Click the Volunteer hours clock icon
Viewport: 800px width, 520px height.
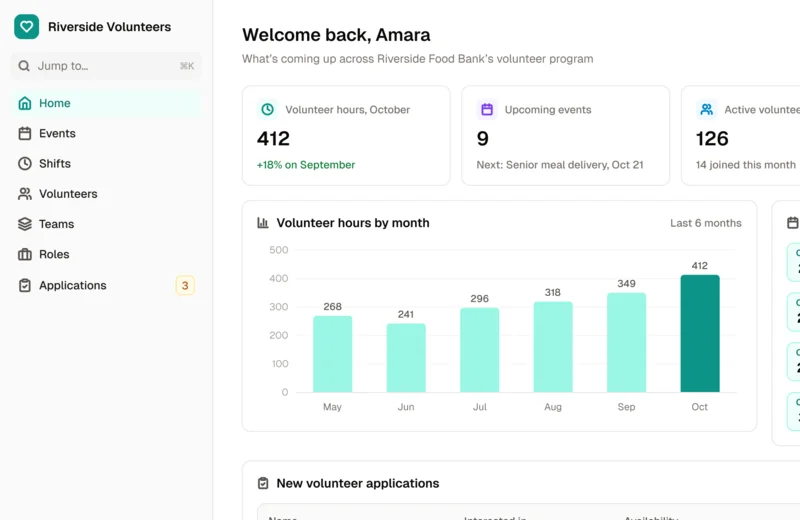click(267, 109)
